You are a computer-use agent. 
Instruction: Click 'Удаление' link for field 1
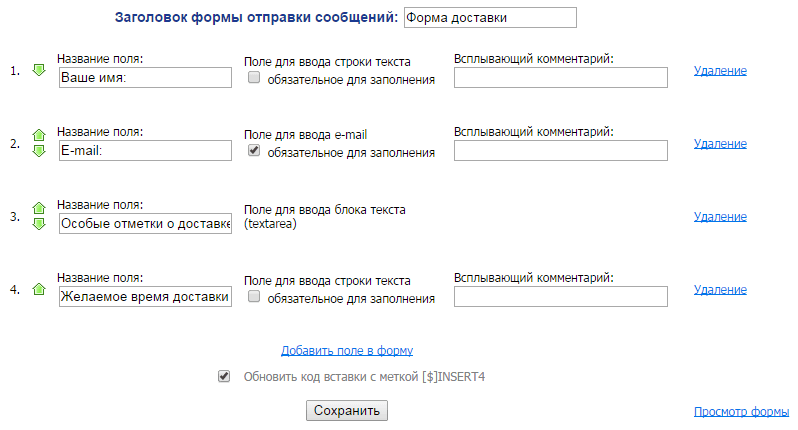point(720,70)
